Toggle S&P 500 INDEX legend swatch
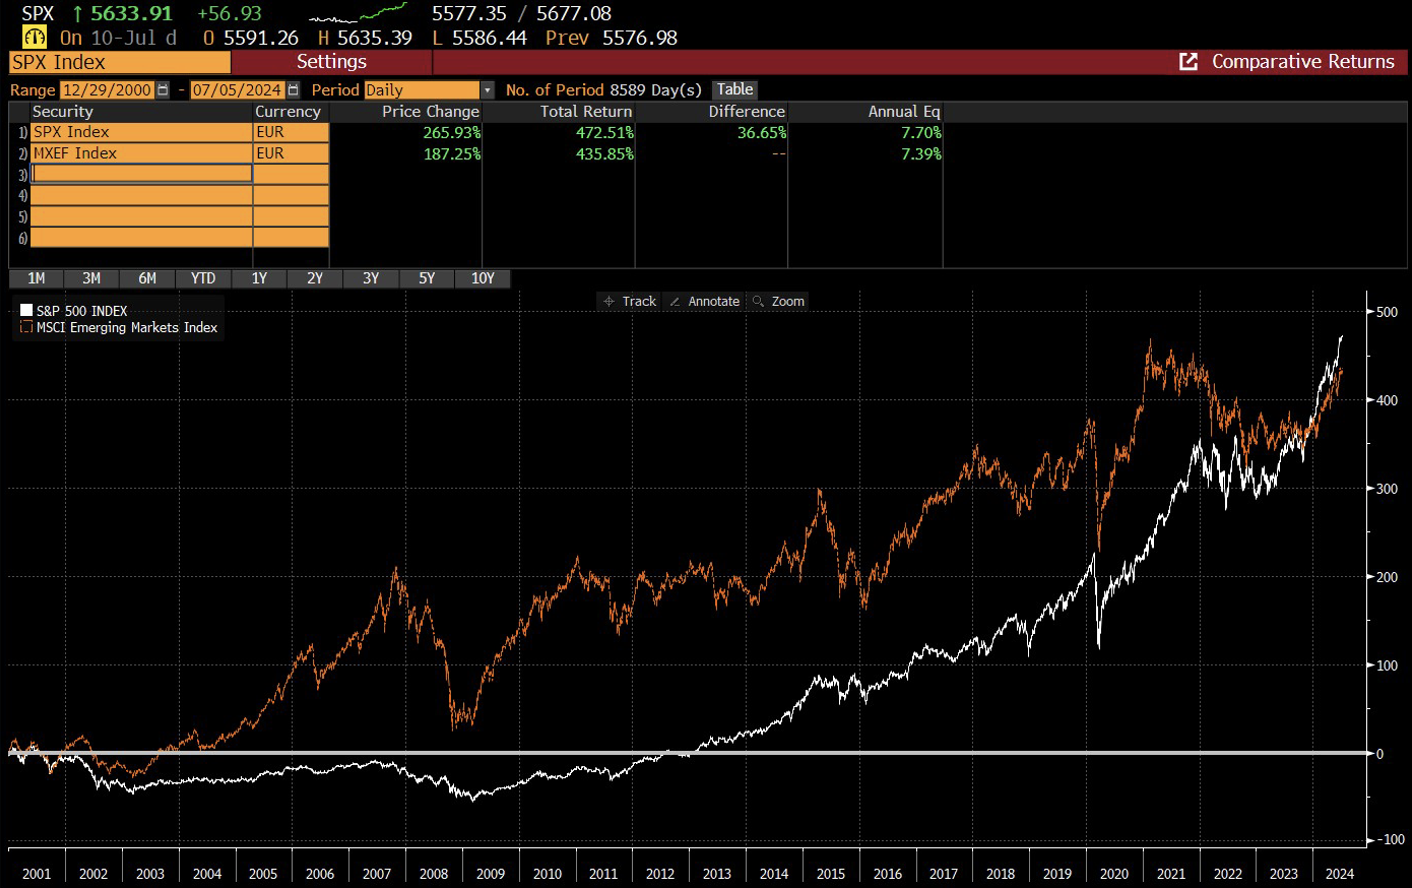The height and width of the screenshot is (888, 1412). [x=27, y=310]
